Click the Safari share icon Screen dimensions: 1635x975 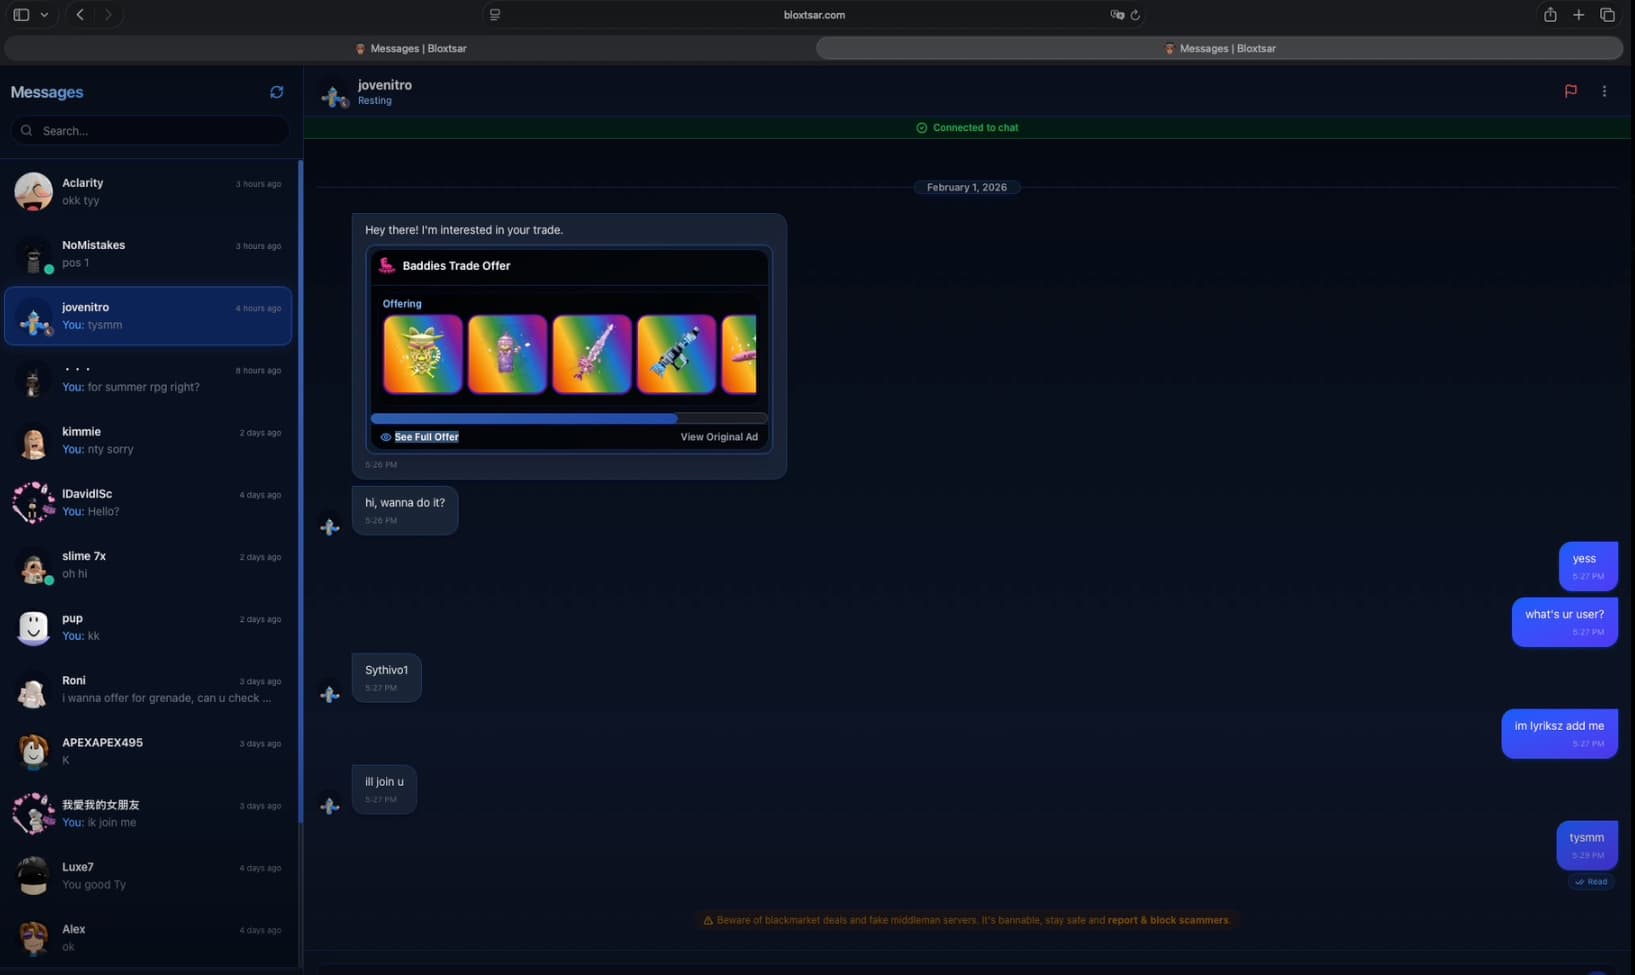(x=1550, y=15)
